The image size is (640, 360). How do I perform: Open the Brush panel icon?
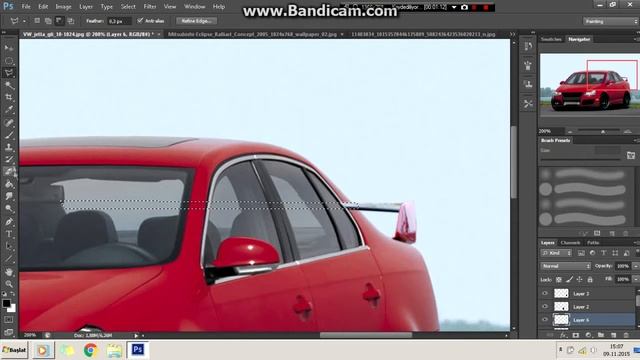click(528, 65)
